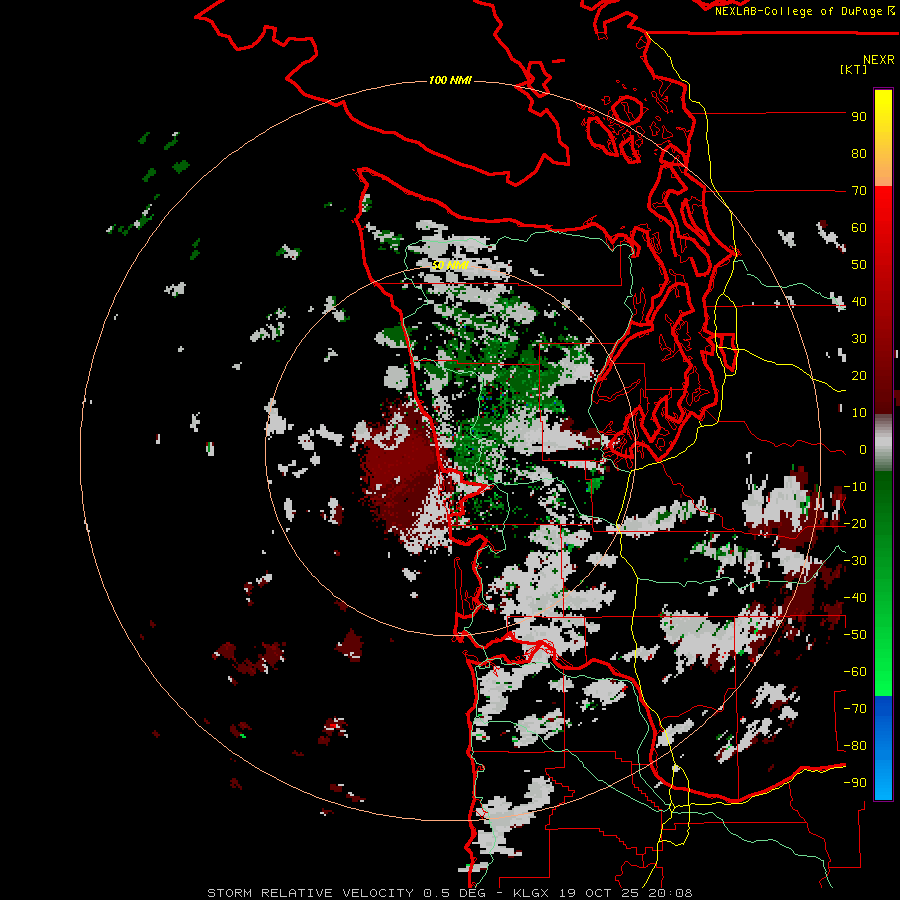Click the 20:08 timestamp in the caption
The height and width of the screenshot is (900, 900).
coord(670,893)
